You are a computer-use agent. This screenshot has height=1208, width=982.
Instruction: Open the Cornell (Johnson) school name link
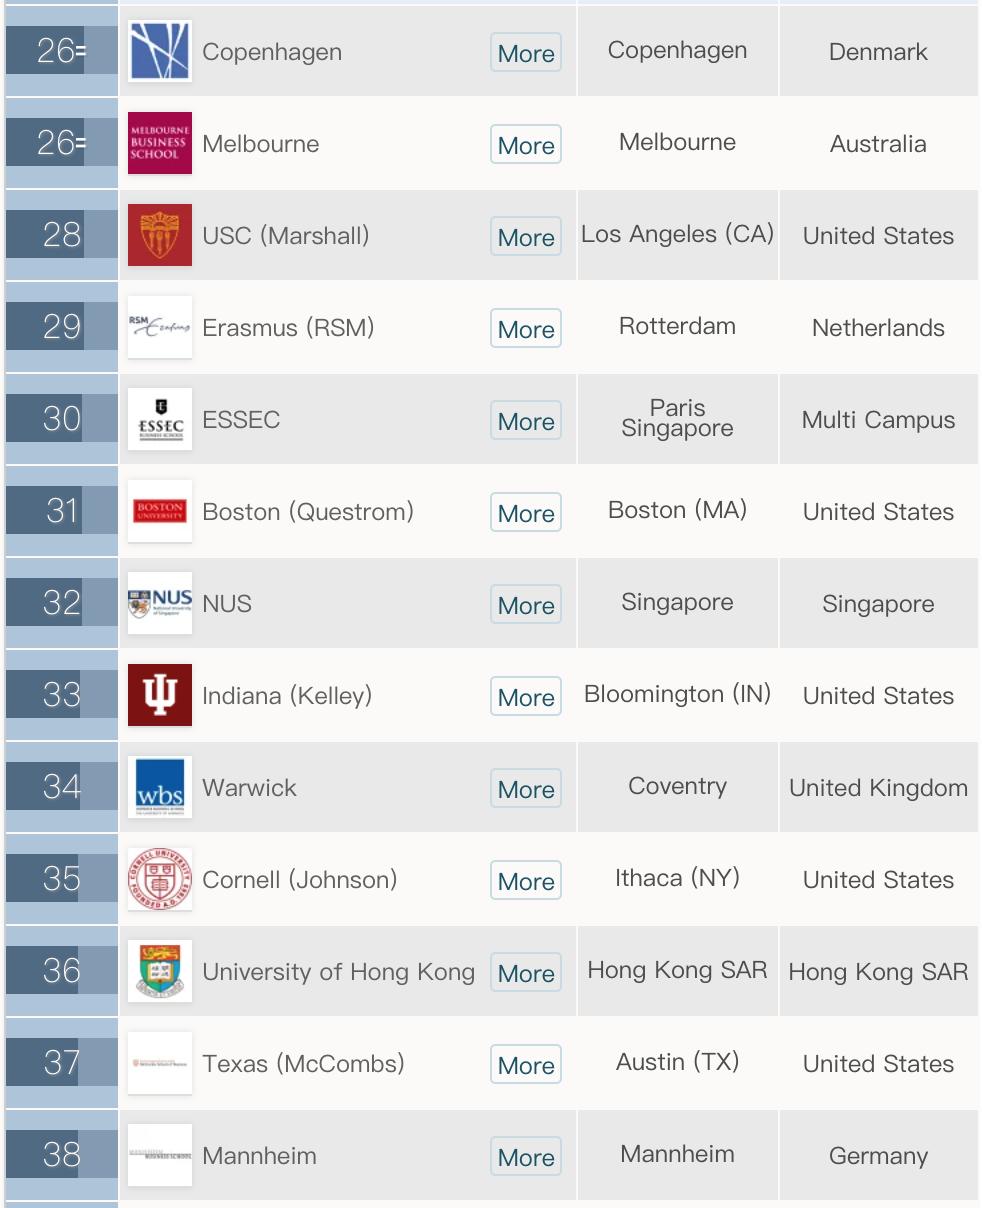pyautogui.click(x=299, y=879)
